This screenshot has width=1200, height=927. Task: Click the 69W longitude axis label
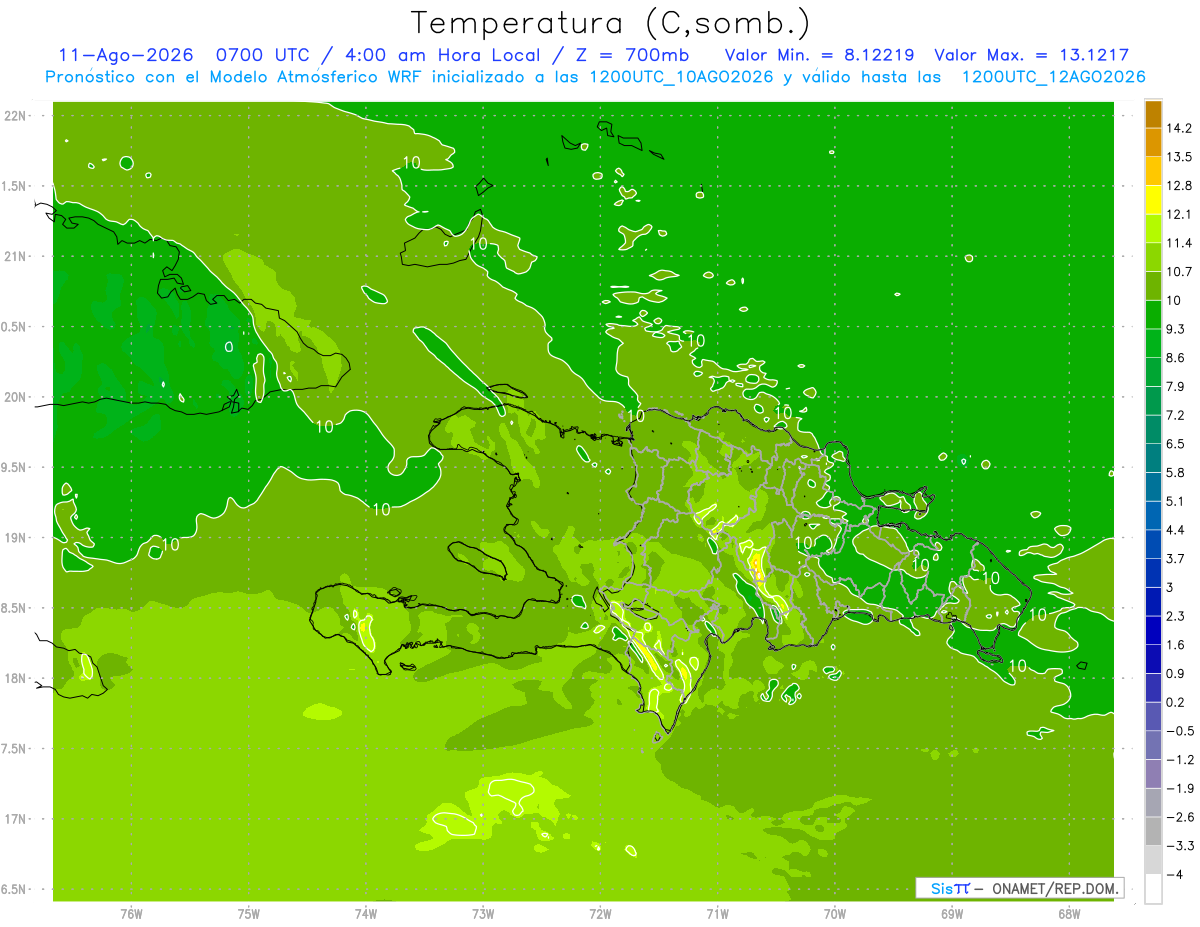pos(951,914)
